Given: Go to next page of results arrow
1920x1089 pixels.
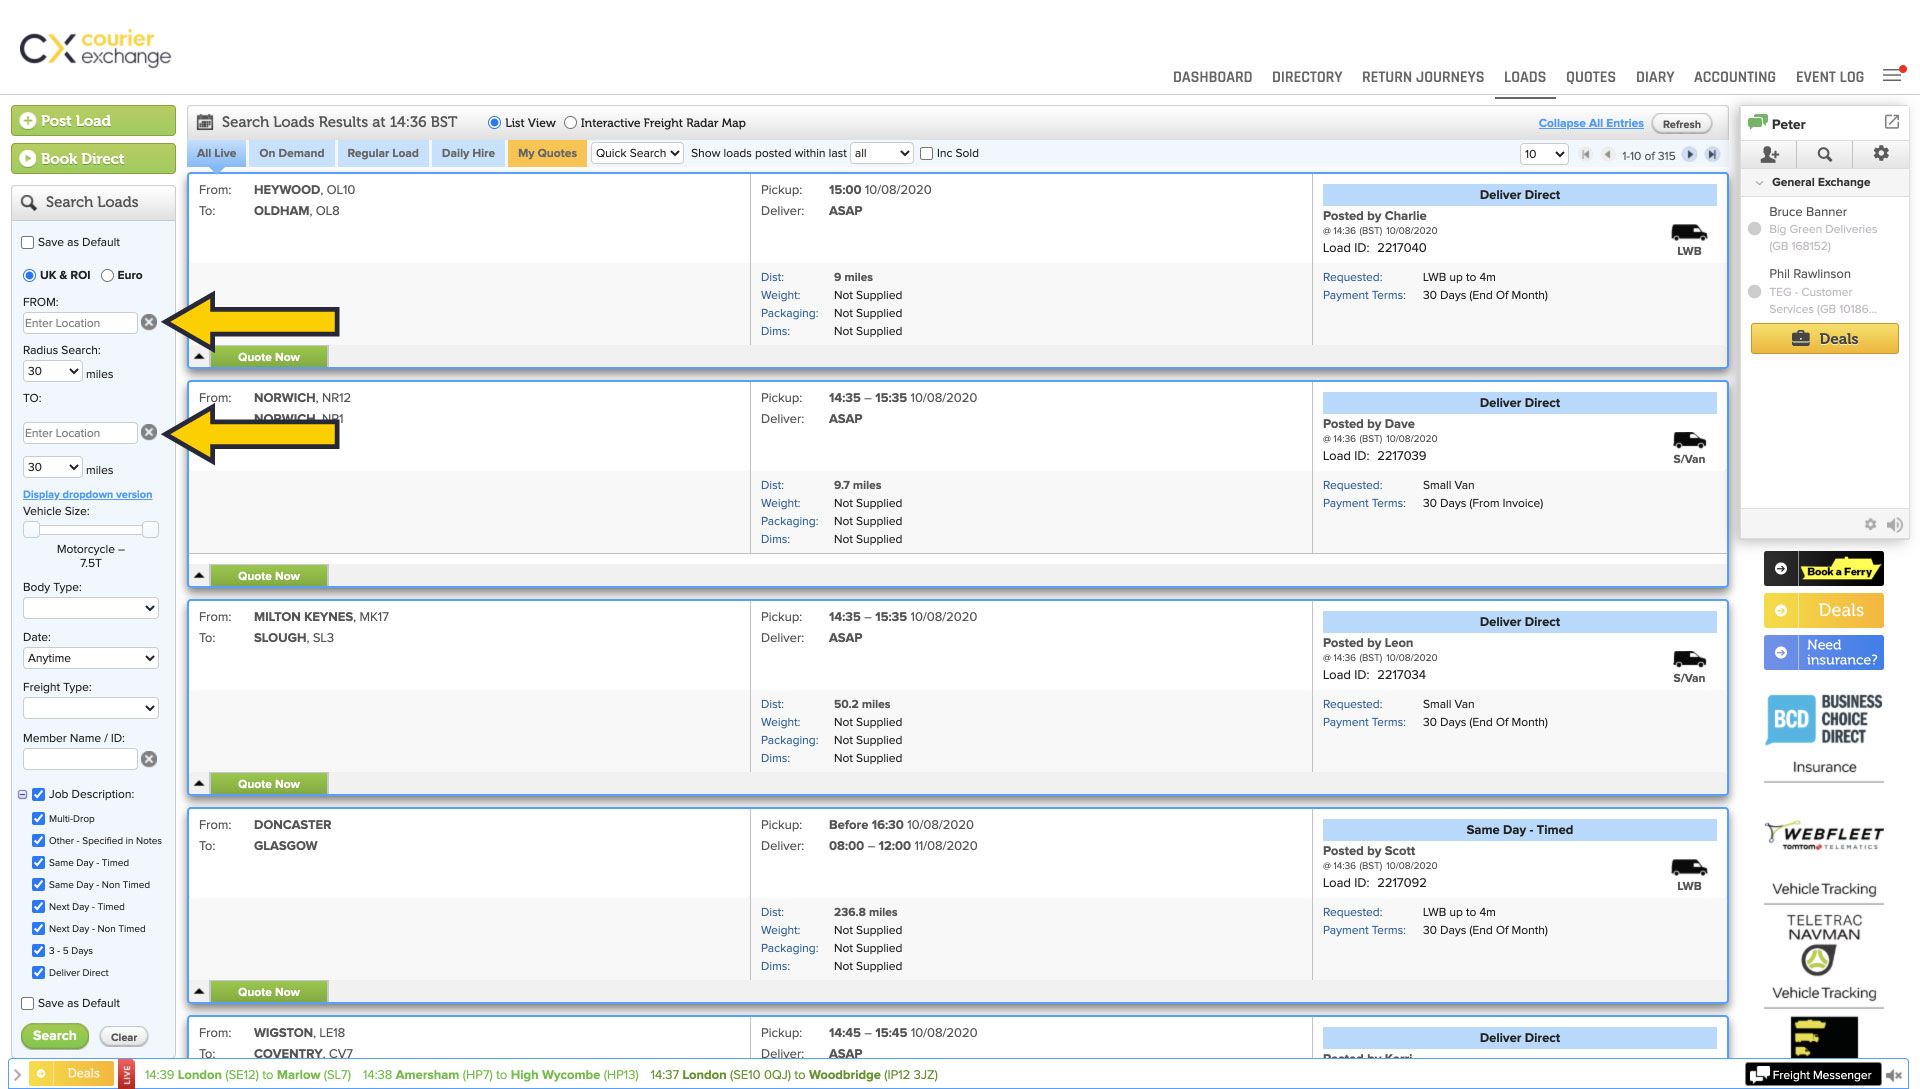Looking at the screenshot, I should (1690, 154).
